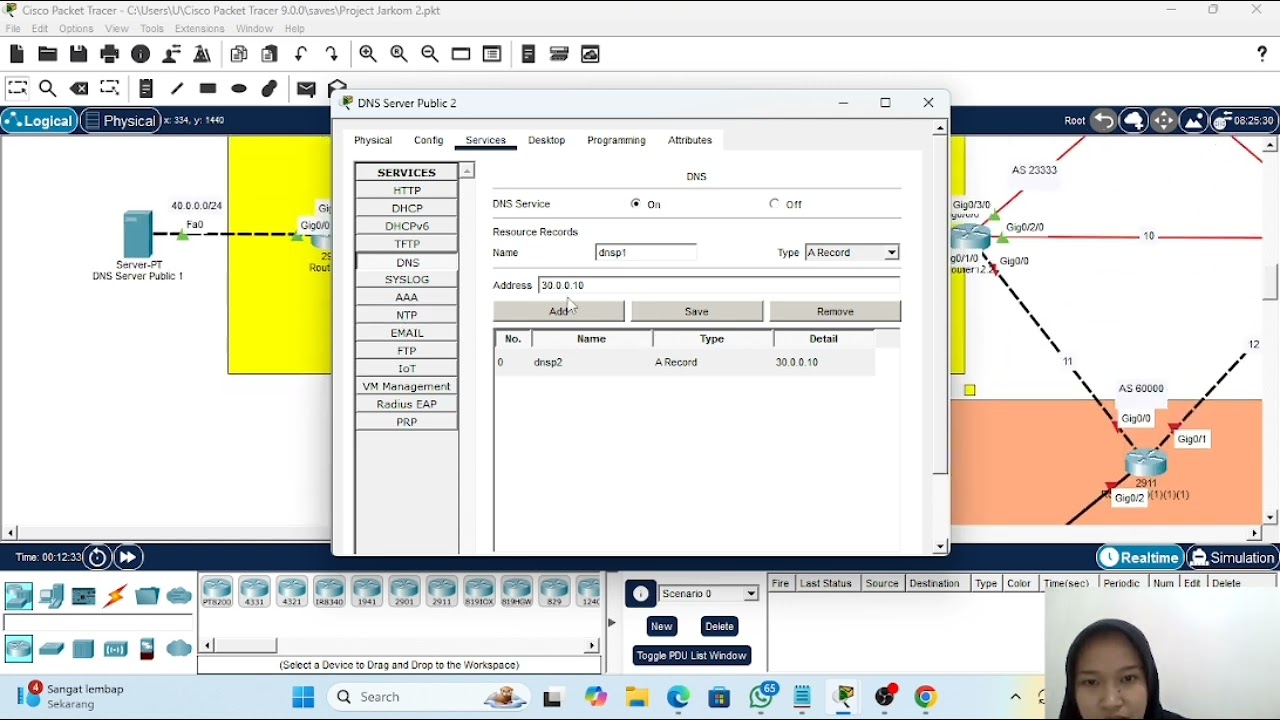Image resolution: width=1280 pixels, height=720 pixels.
Task: Click Toggle PDU List Window button
Action: coord(692,655)
